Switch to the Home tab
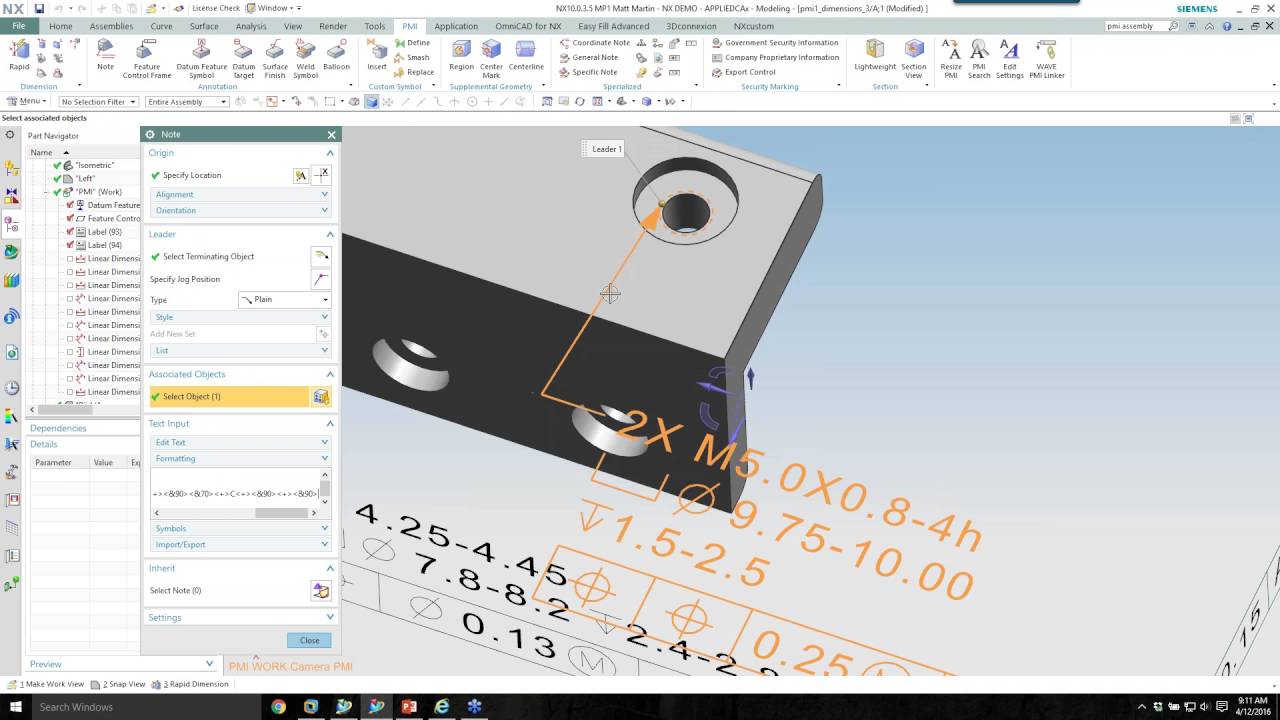Screen dimensions: 1280x720 60,26
